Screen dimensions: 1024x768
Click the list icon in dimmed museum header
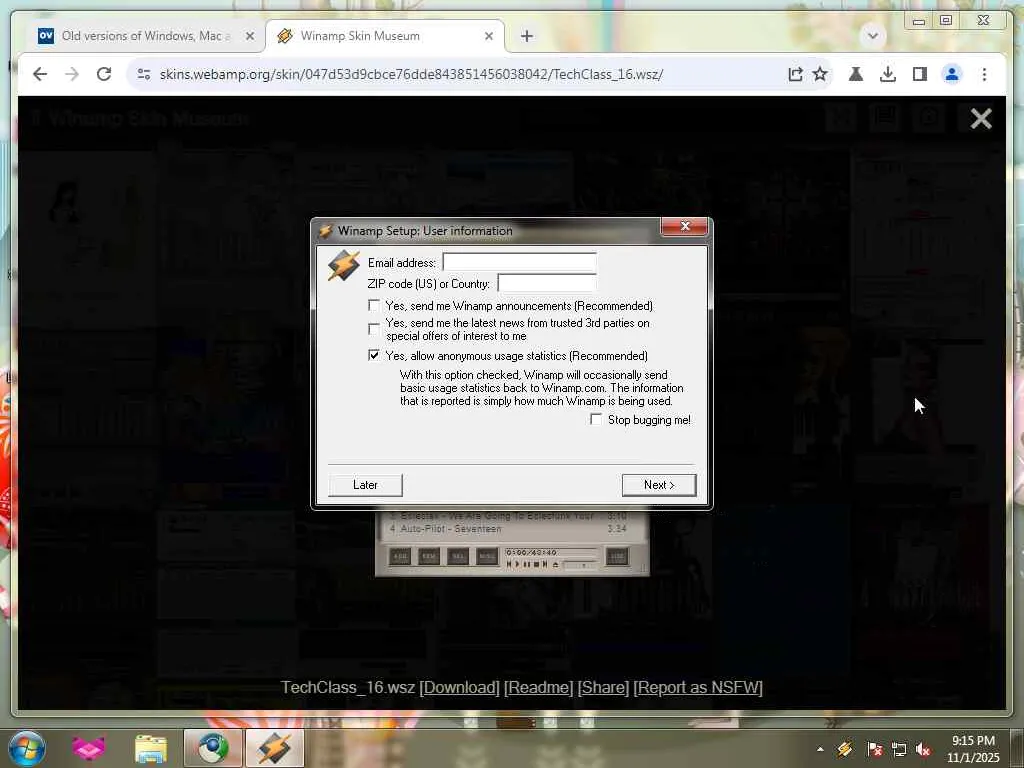coord(885,118)
